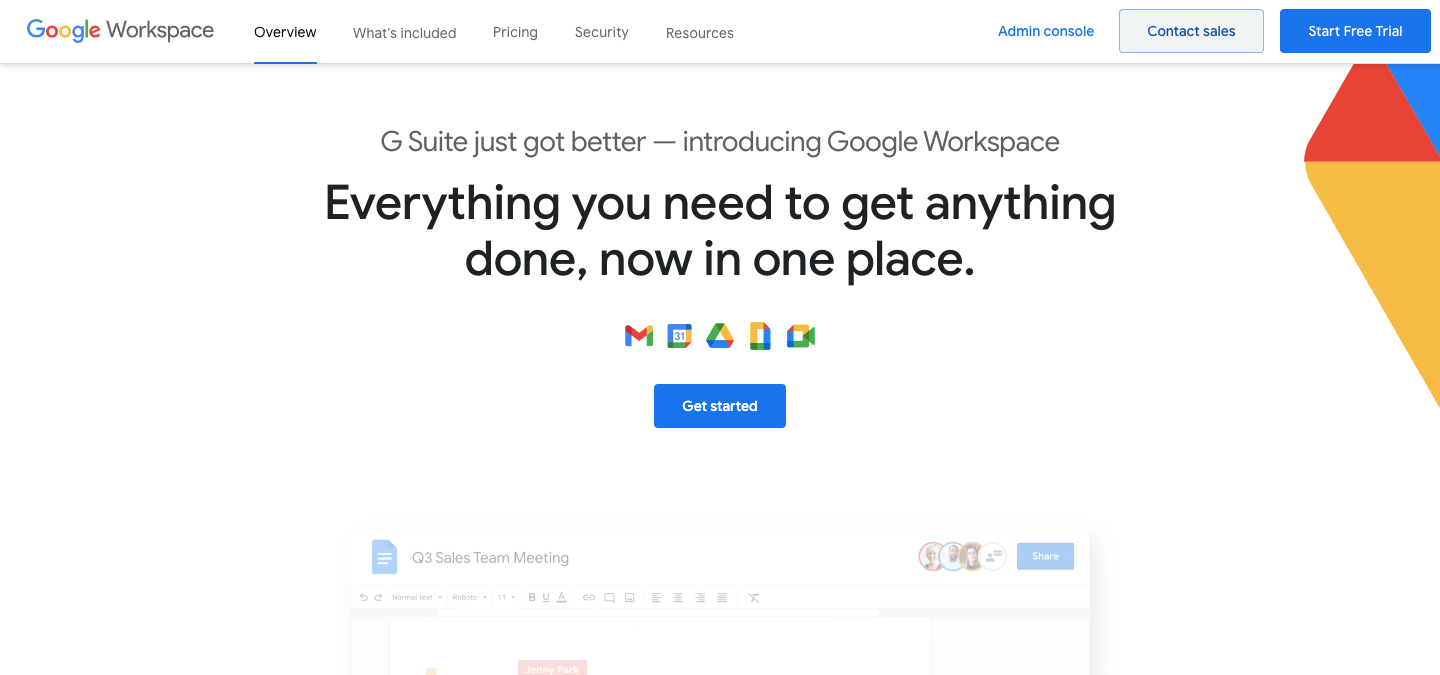Click the blue Get started button
This screenshot has height=675, width=1440.
click(x=720, y=406)
